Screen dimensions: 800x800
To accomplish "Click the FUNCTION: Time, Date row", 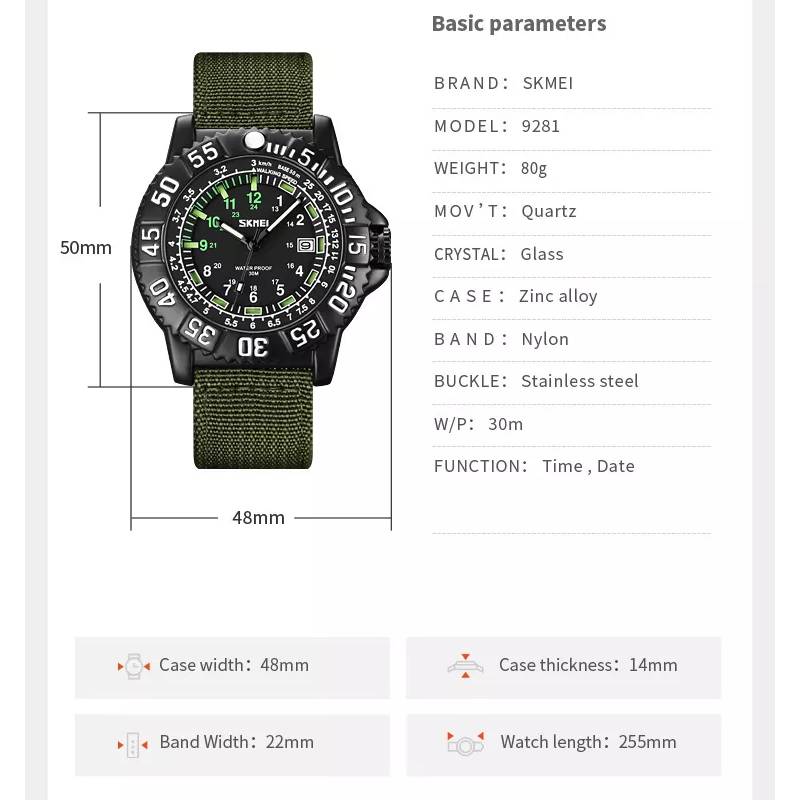I will (571, 466).
